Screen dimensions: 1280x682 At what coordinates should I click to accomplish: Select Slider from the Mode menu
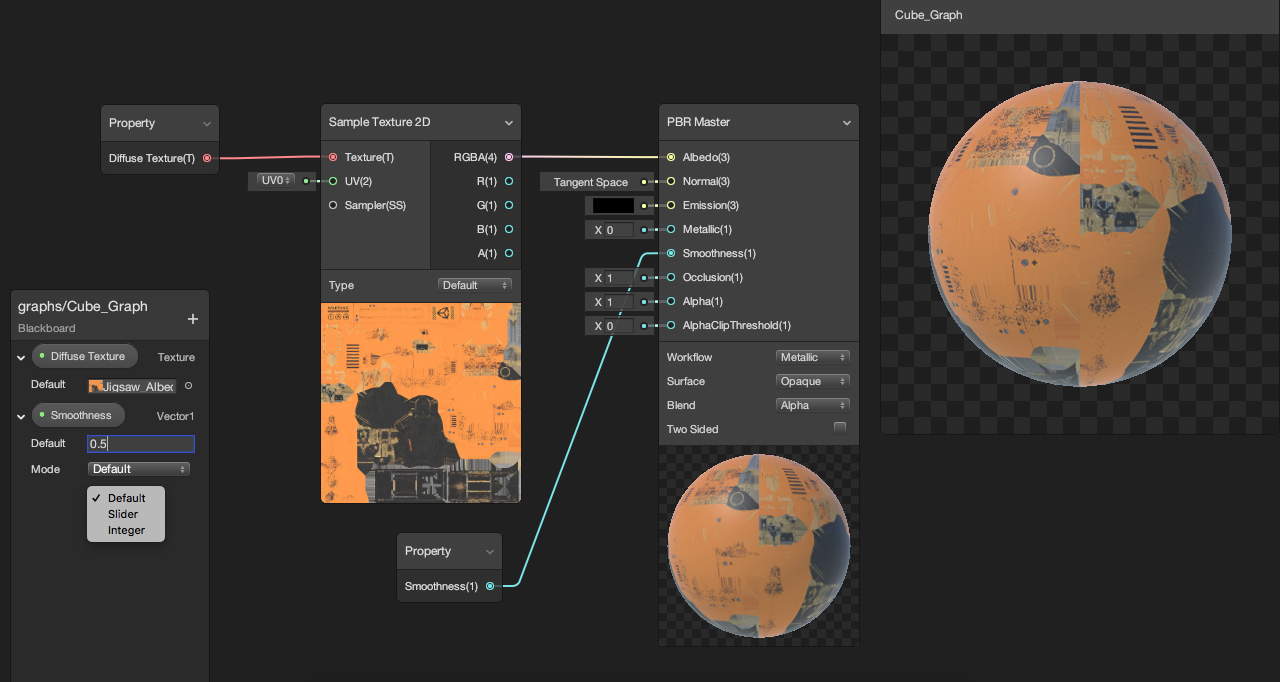pyautogui.click(x=123, y=514)
